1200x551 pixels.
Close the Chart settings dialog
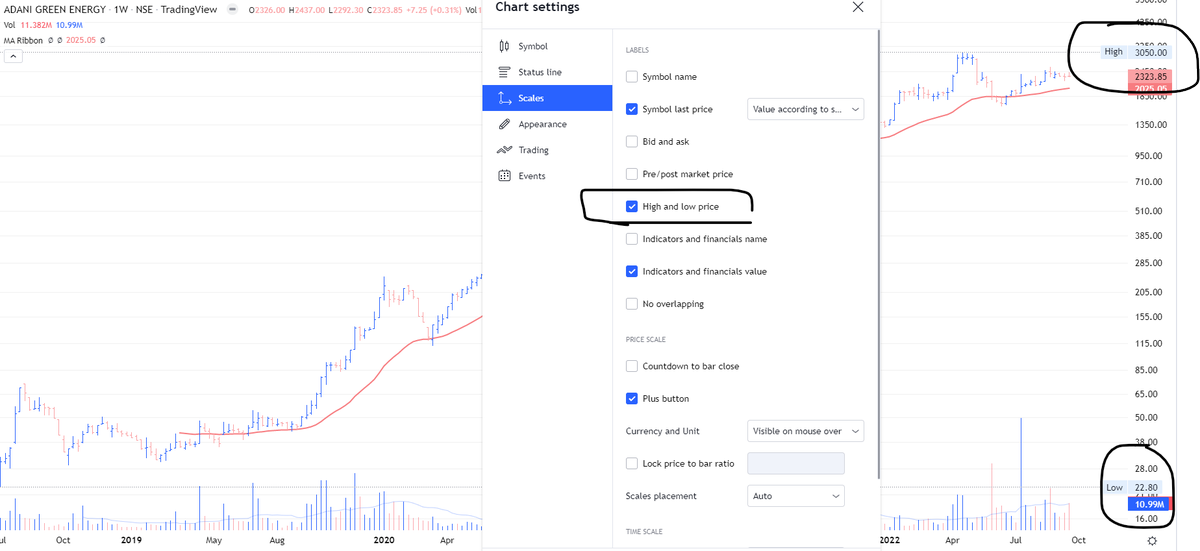point(857,7)
